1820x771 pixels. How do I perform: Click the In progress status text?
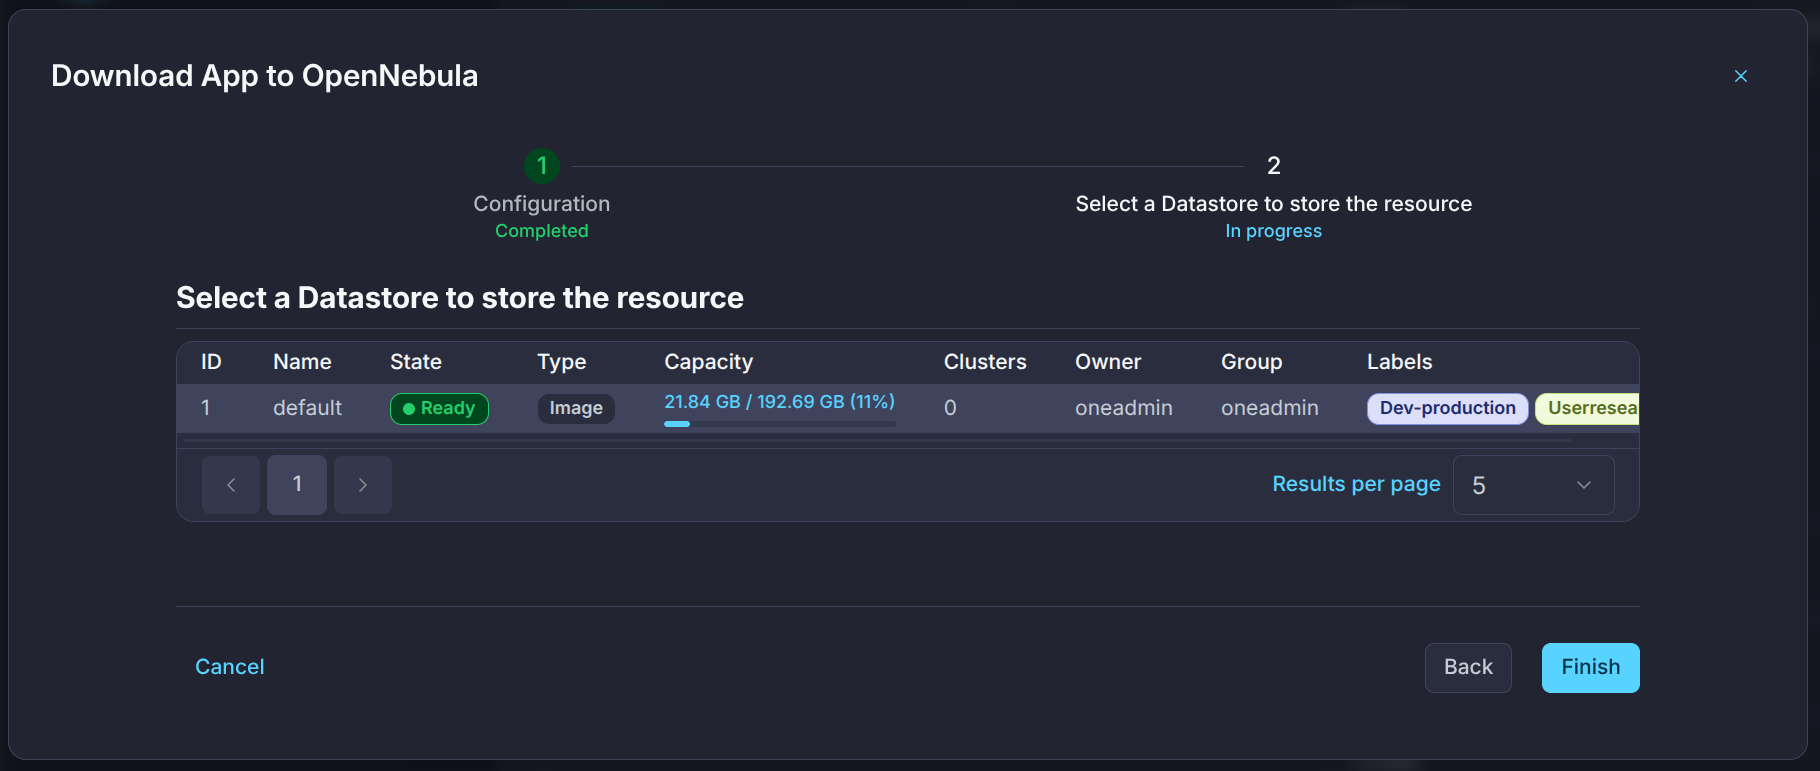[x=1274, y=231]
